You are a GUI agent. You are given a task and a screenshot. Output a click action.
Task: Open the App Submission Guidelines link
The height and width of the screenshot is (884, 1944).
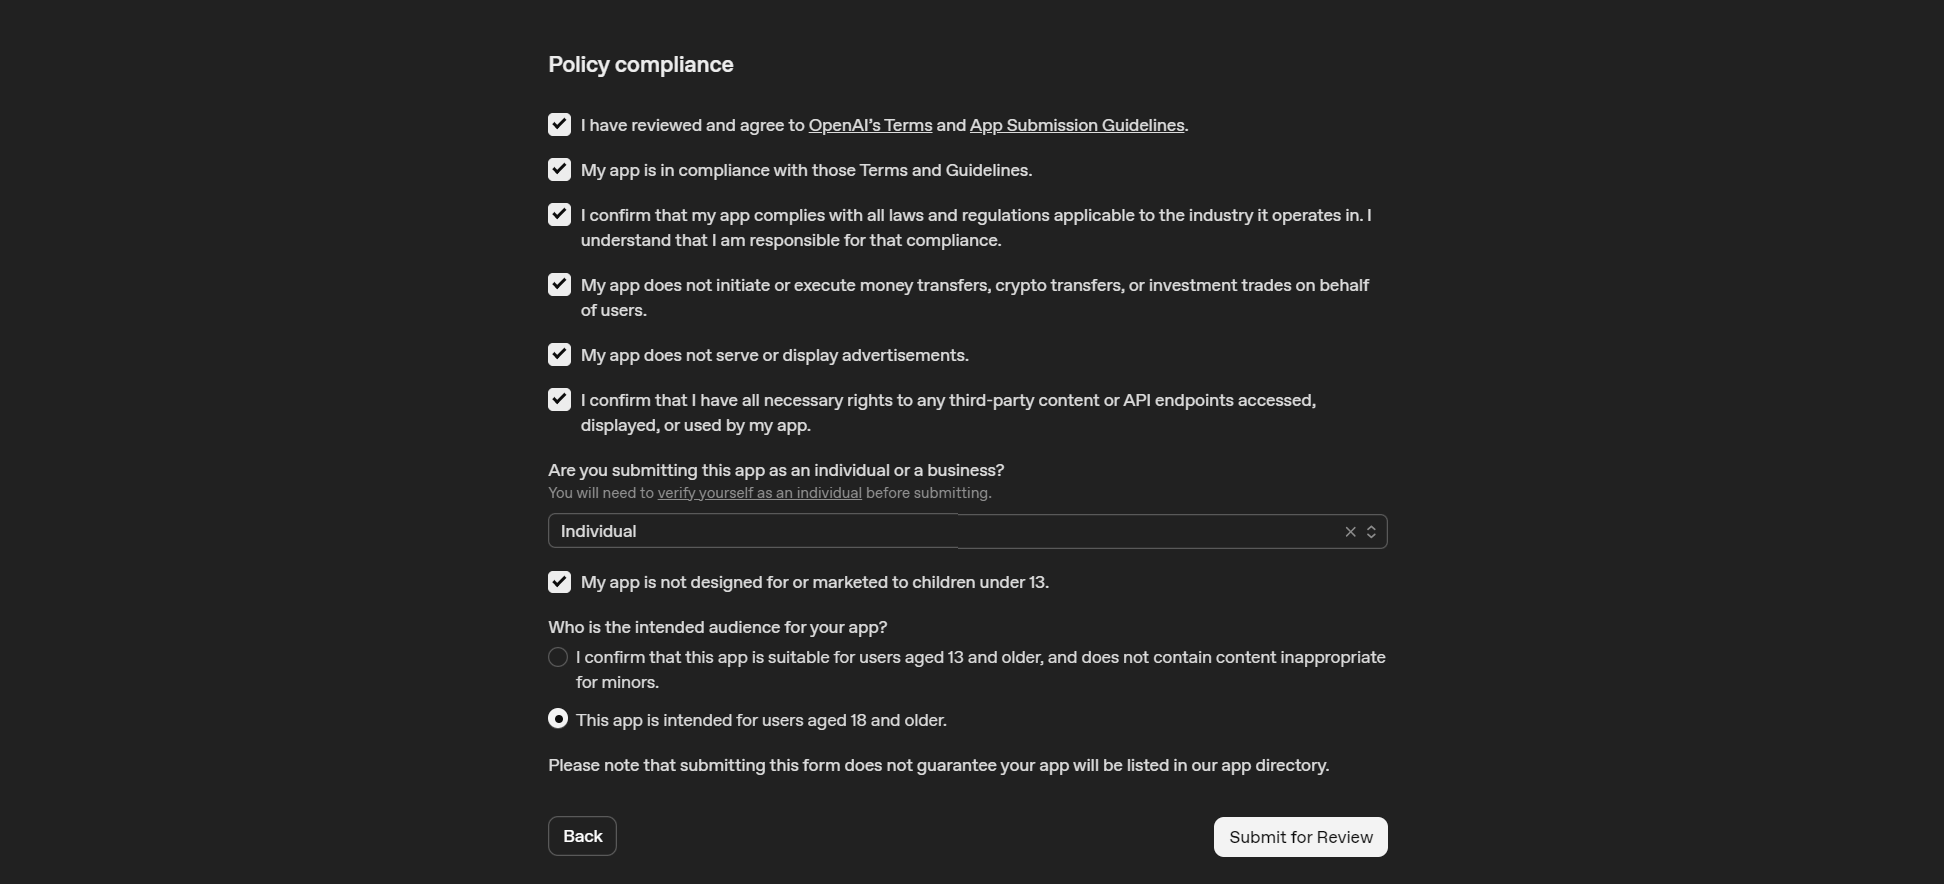(x=1075, y=125)
